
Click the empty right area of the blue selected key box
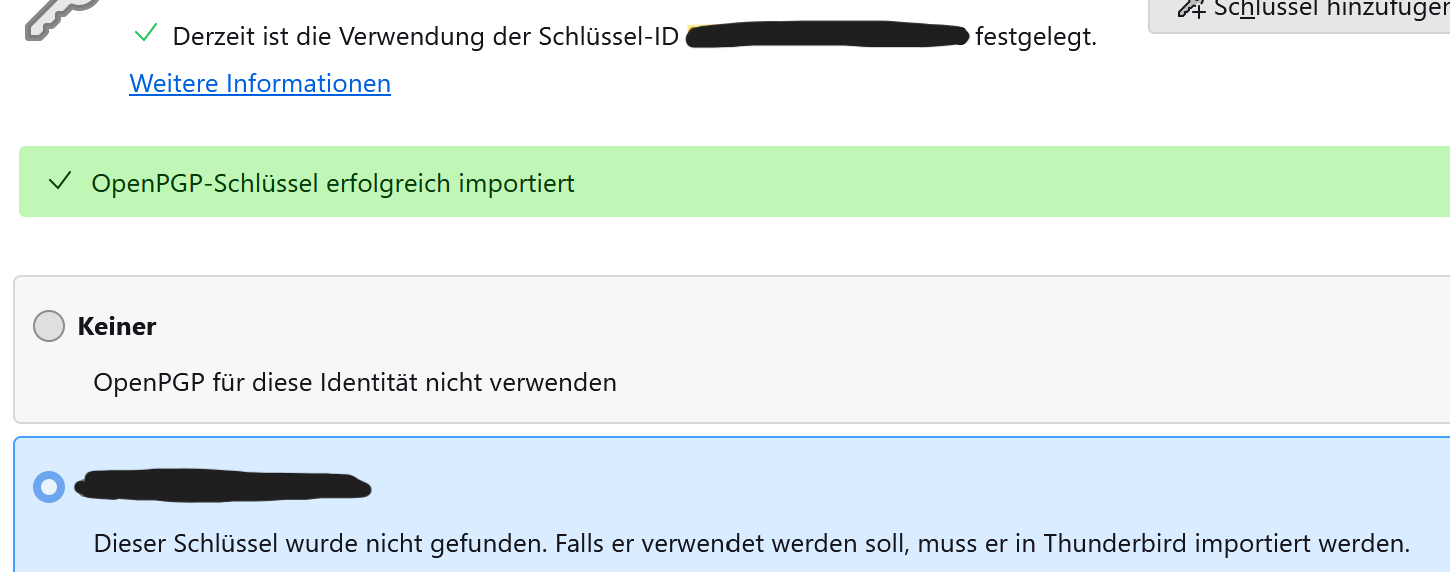point(1000,487)
